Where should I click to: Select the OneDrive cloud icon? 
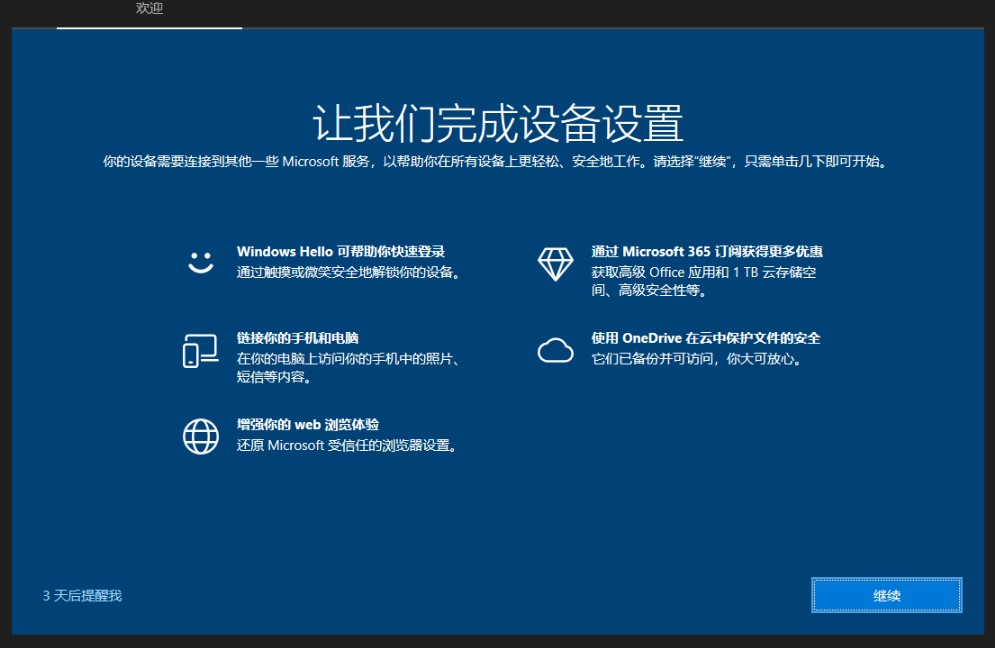(556, 349)
